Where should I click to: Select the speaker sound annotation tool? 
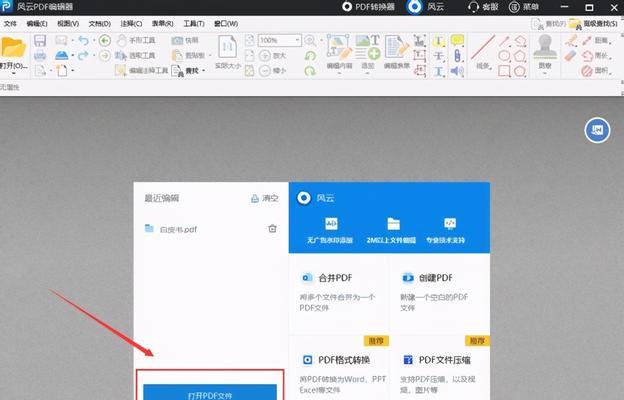[x=457, y=71]
